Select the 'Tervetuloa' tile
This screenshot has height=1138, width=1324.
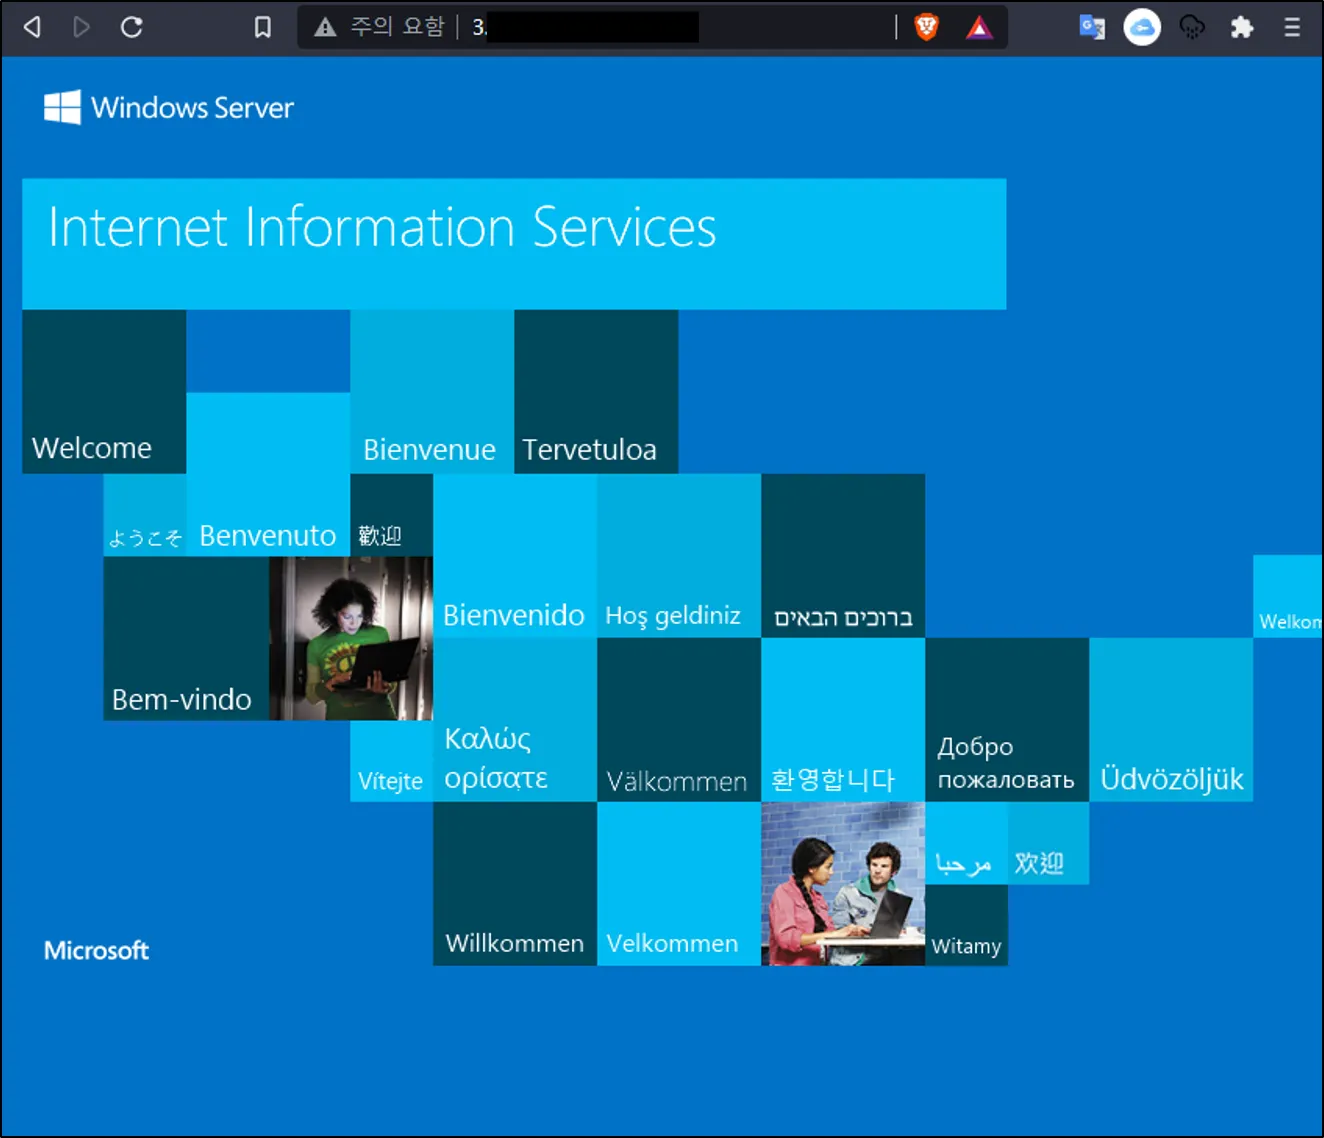coord(596,391)
